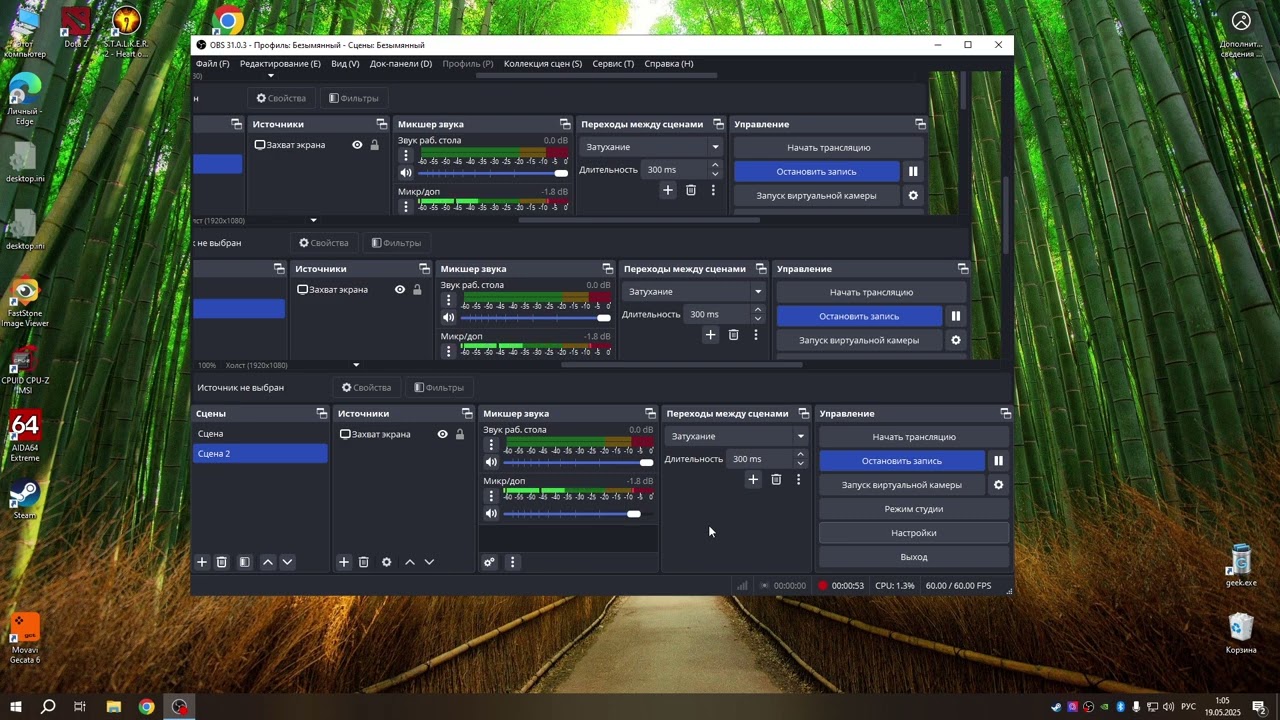The height and width of the screenshot is (720, 1280).
Task: Hide Захват экрана via the eye below the preview
Action: click(x=442, y=434)
